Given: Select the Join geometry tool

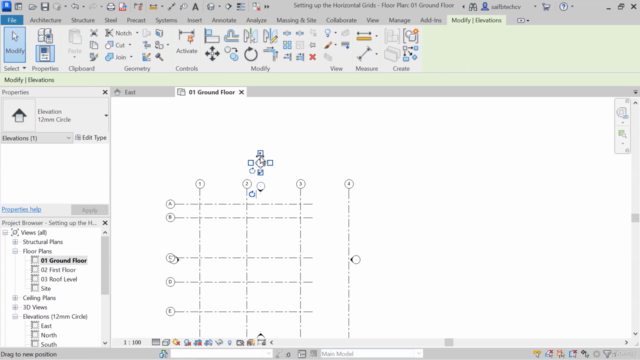Looking at the screenshot, I should pyautogui.click(x=116, y=57).
